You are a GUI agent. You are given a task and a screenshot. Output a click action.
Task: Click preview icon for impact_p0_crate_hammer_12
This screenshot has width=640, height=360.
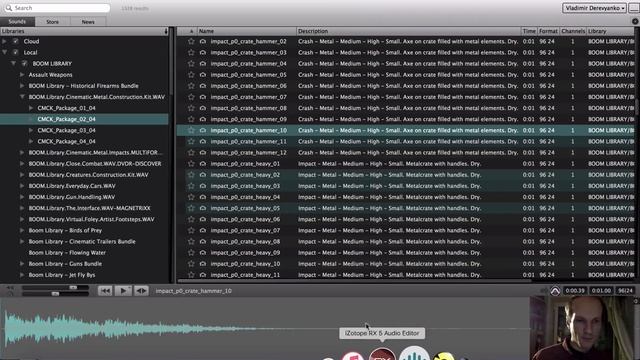click(x=203, y=152)
